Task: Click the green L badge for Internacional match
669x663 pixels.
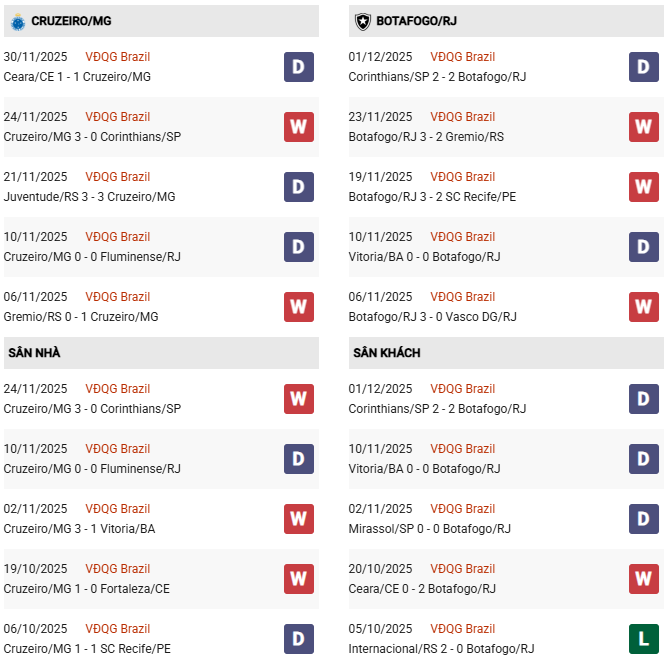Action: pos(644,639)
